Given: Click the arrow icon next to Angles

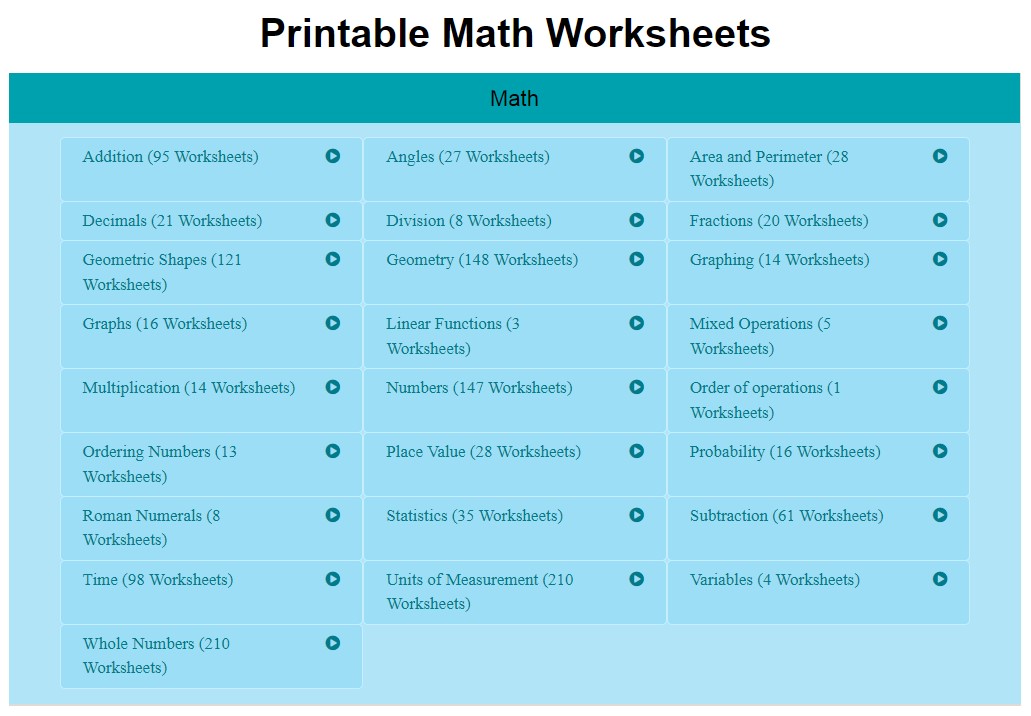Looking at the screenshot, I should coord(637,156).
